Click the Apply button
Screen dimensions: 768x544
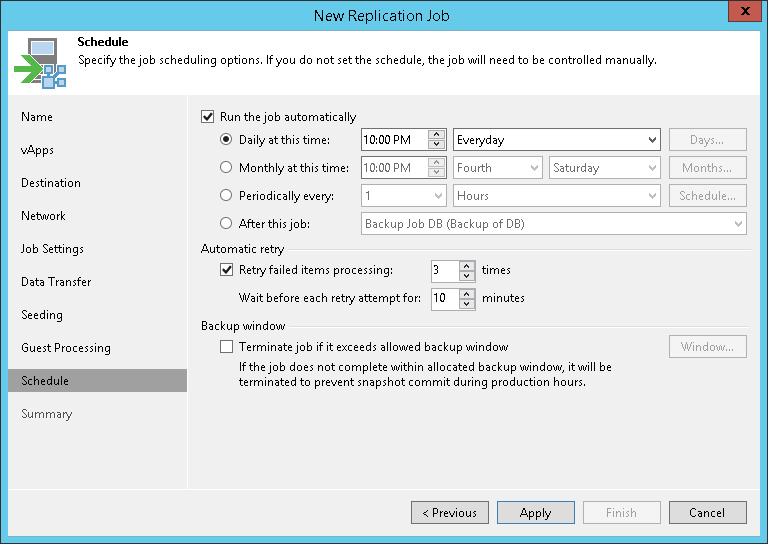click(535, 513)
